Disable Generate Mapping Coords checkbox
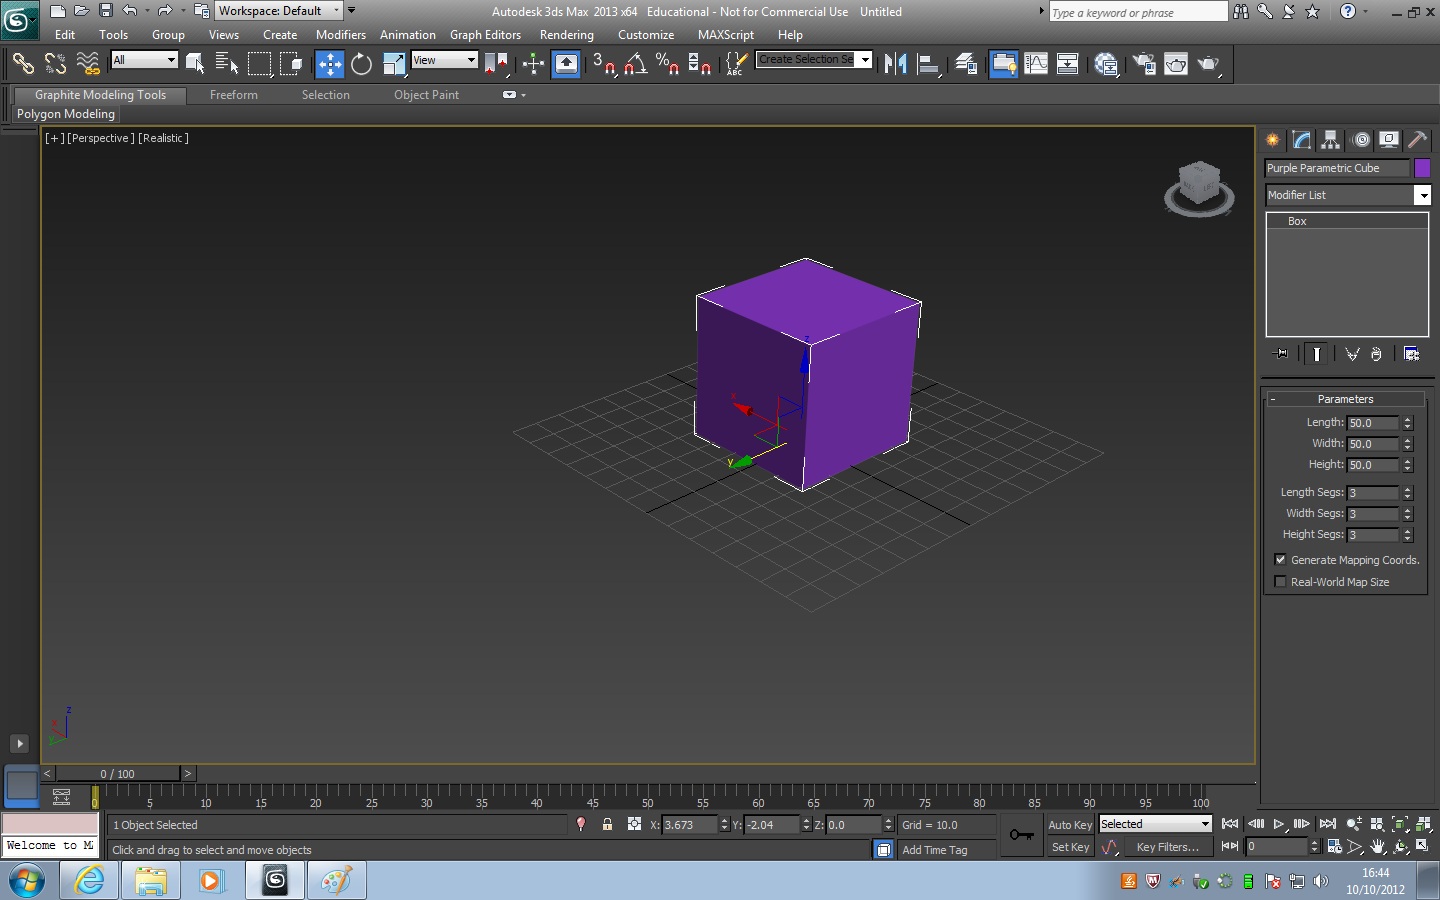This screenshot has width=1440, height=900. tap(1280, 560)
